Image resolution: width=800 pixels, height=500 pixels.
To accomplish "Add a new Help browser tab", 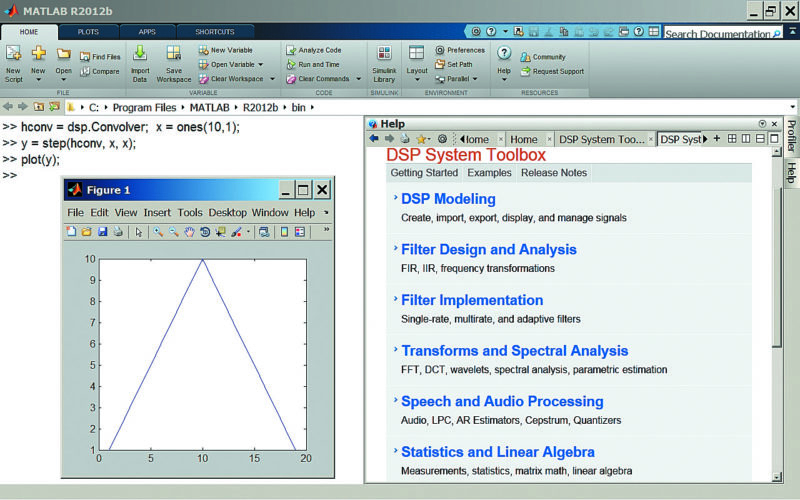I will (717, 138).
